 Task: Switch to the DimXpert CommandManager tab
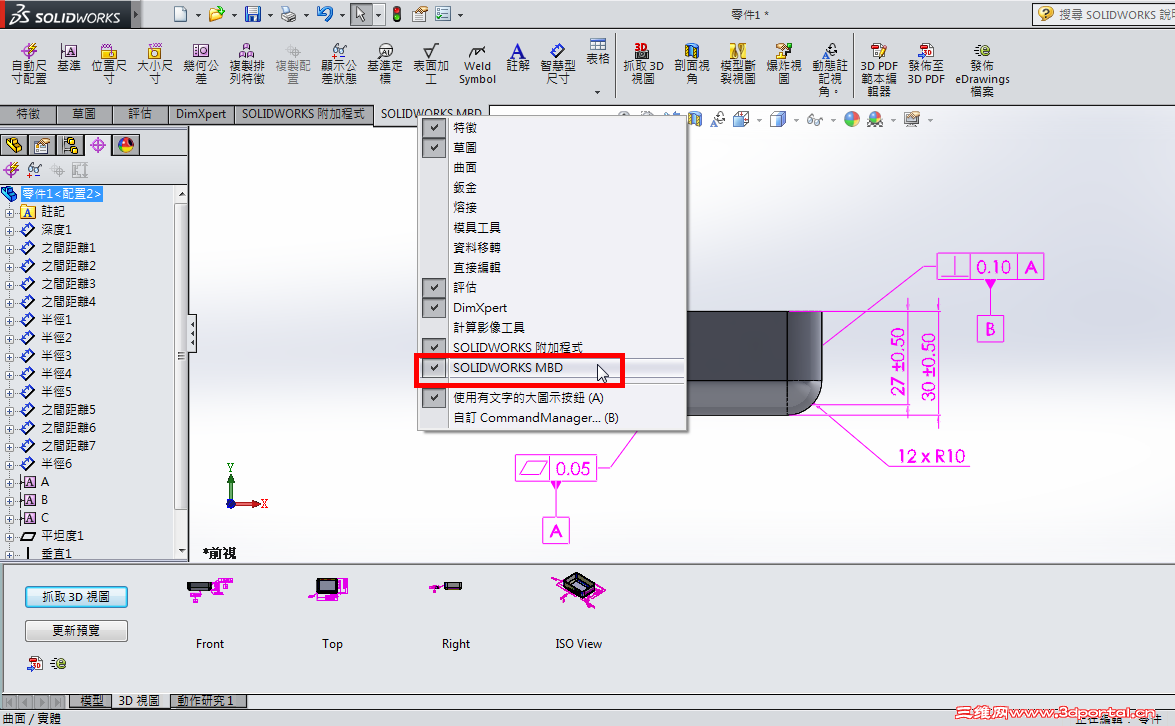(201, 113)
